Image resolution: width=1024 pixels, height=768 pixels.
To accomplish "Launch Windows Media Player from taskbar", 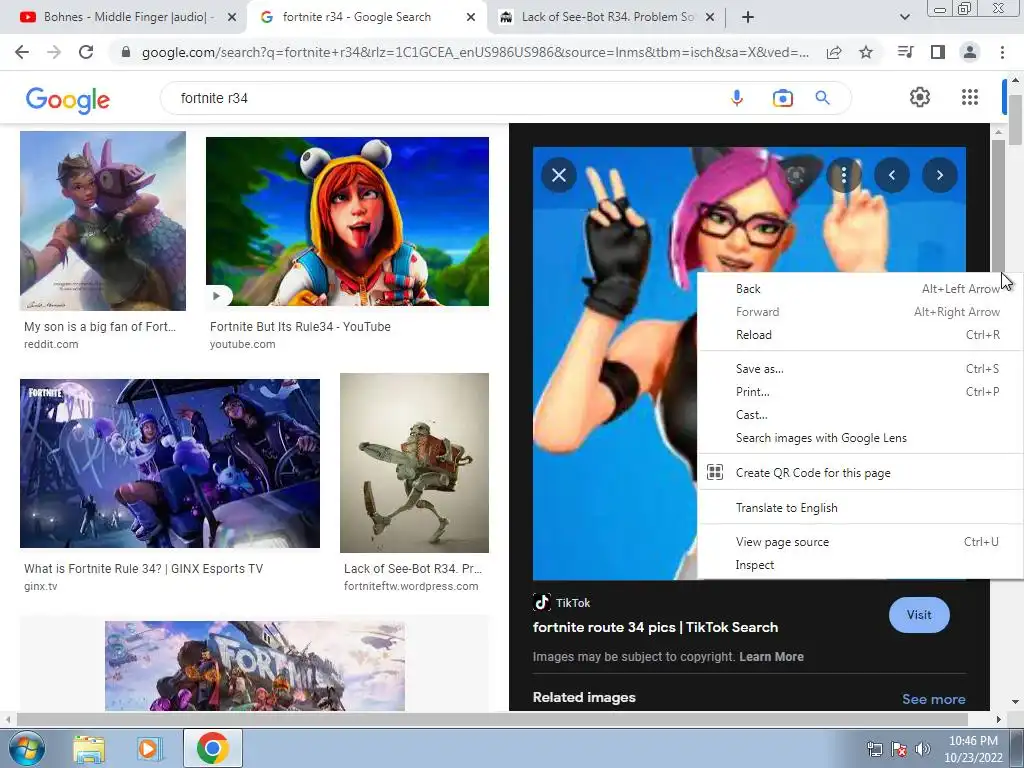I will coord(149,749).
